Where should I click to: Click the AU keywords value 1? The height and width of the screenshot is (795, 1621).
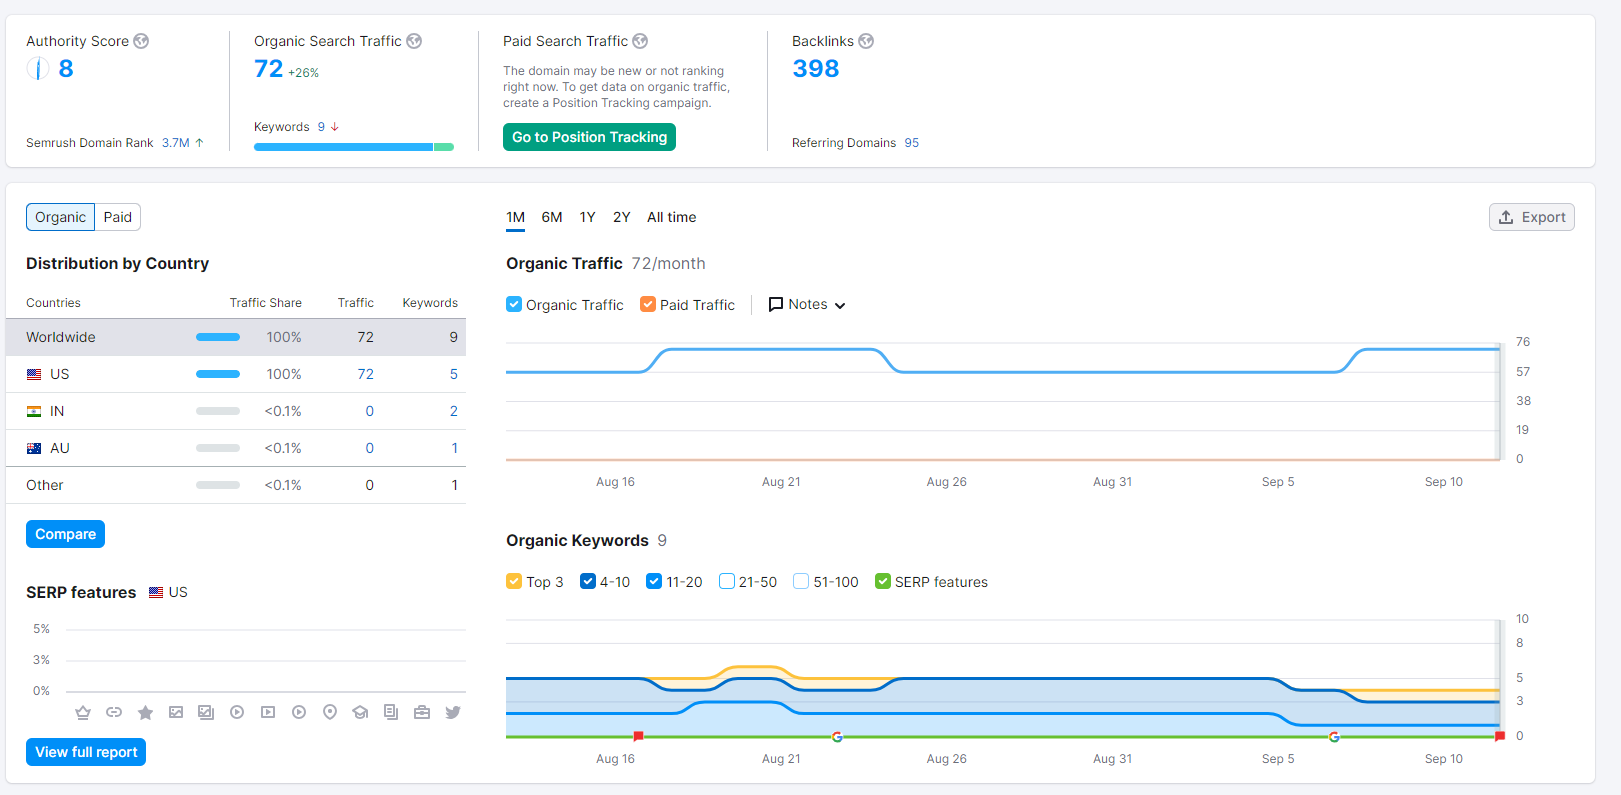(455, 448)
